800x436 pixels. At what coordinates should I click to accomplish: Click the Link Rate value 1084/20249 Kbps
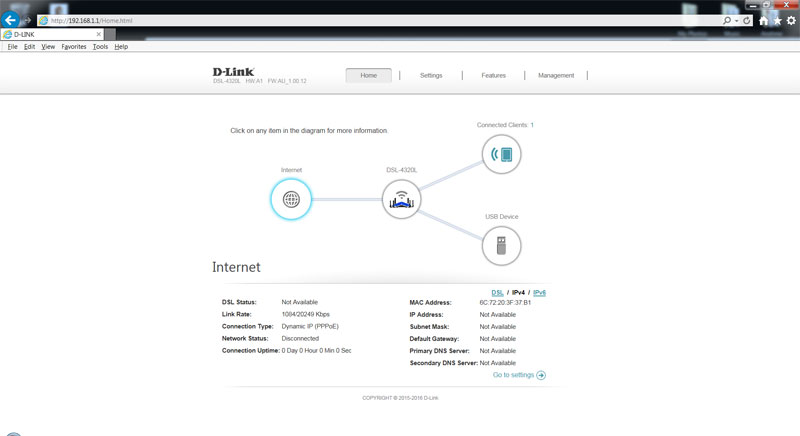click(306, 314)
